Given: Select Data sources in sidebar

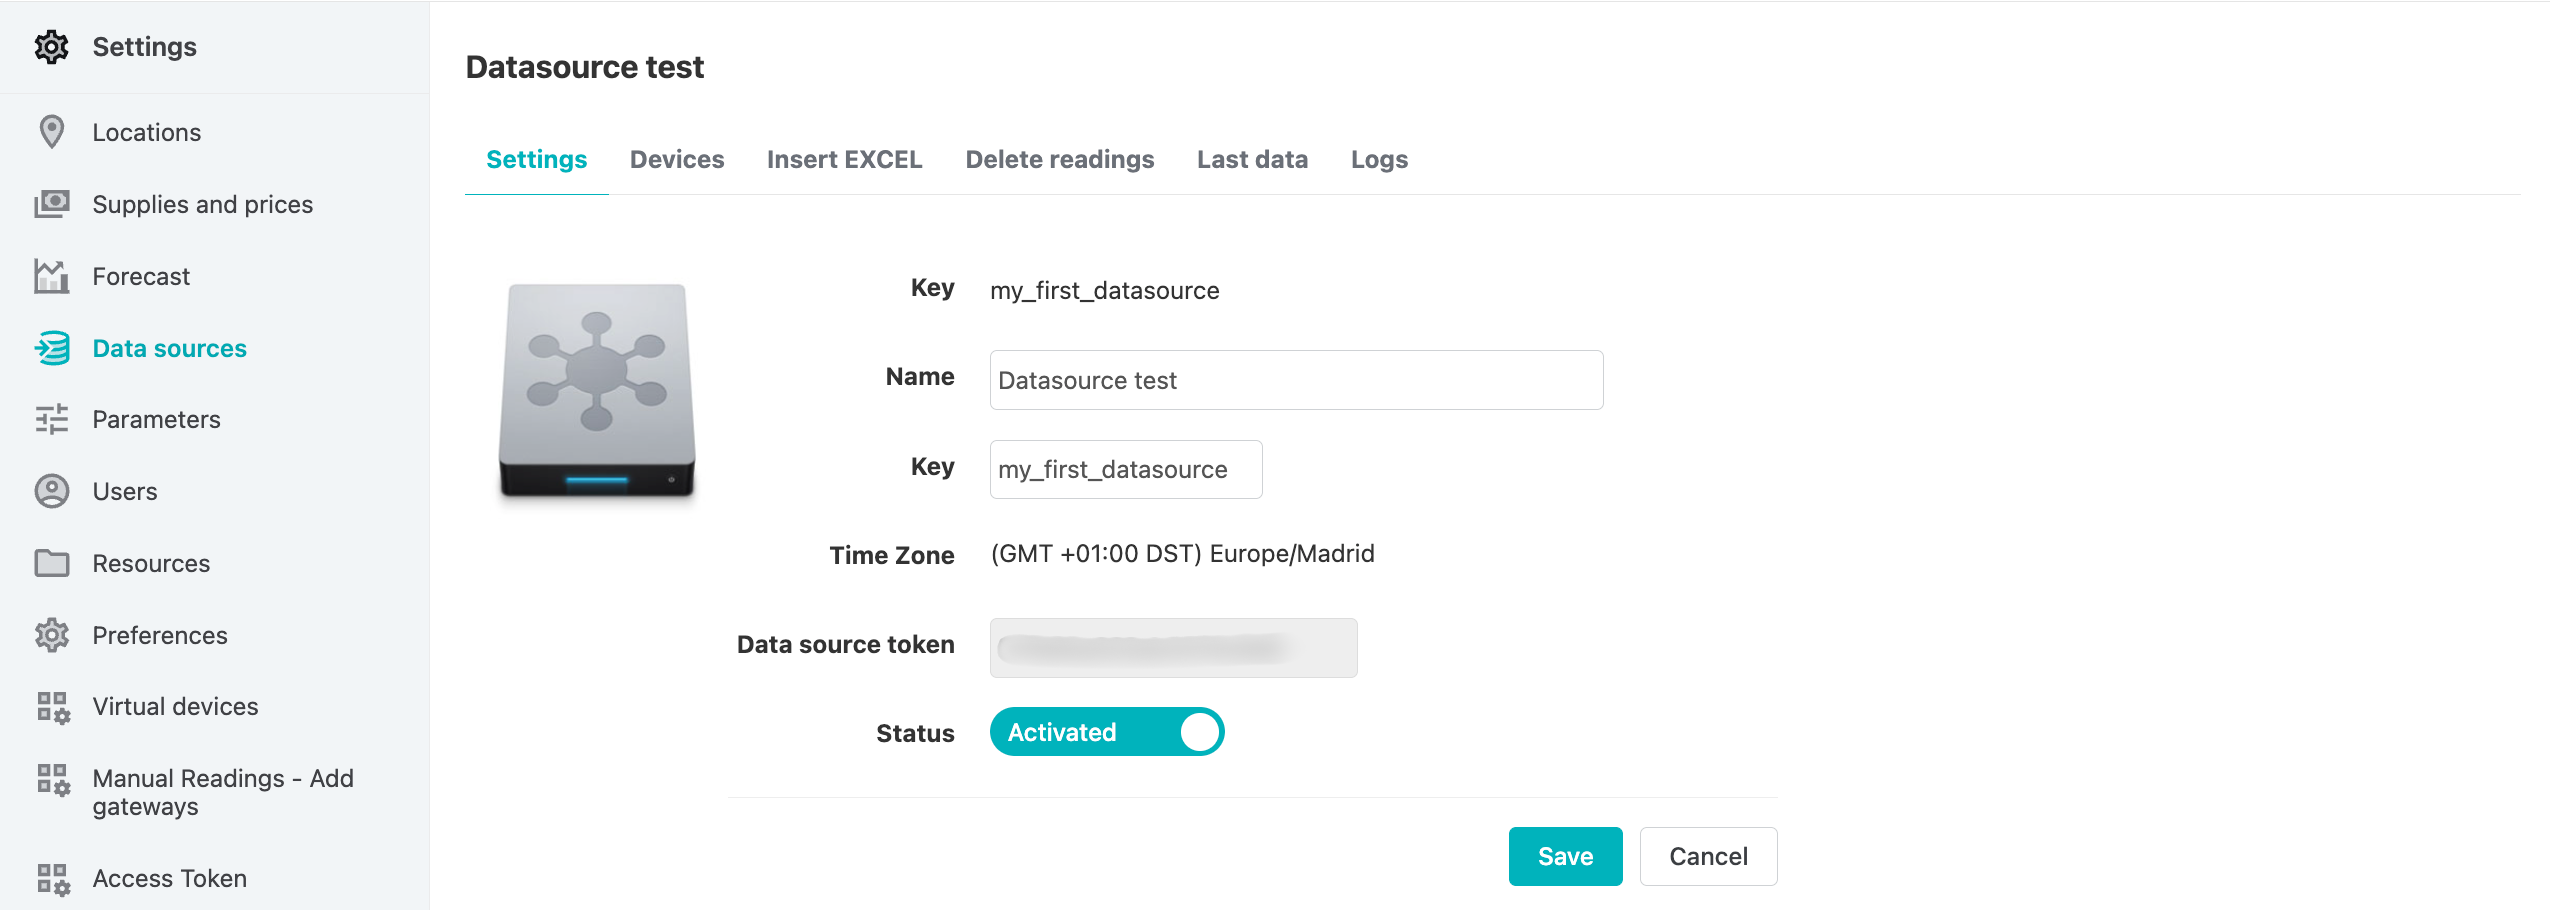Looking at the screenshot, I should pos(169,348).
